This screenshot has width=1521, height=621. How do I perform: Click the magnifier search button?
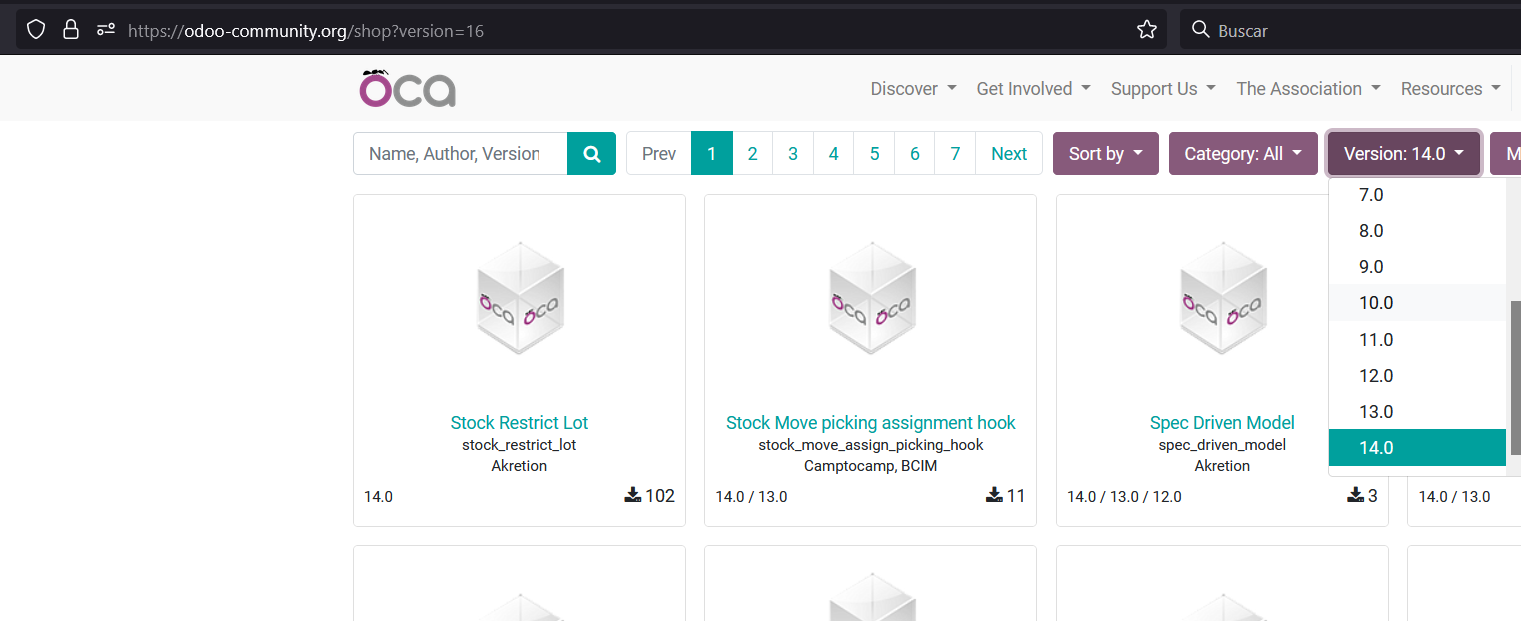(x=591, y=154)
